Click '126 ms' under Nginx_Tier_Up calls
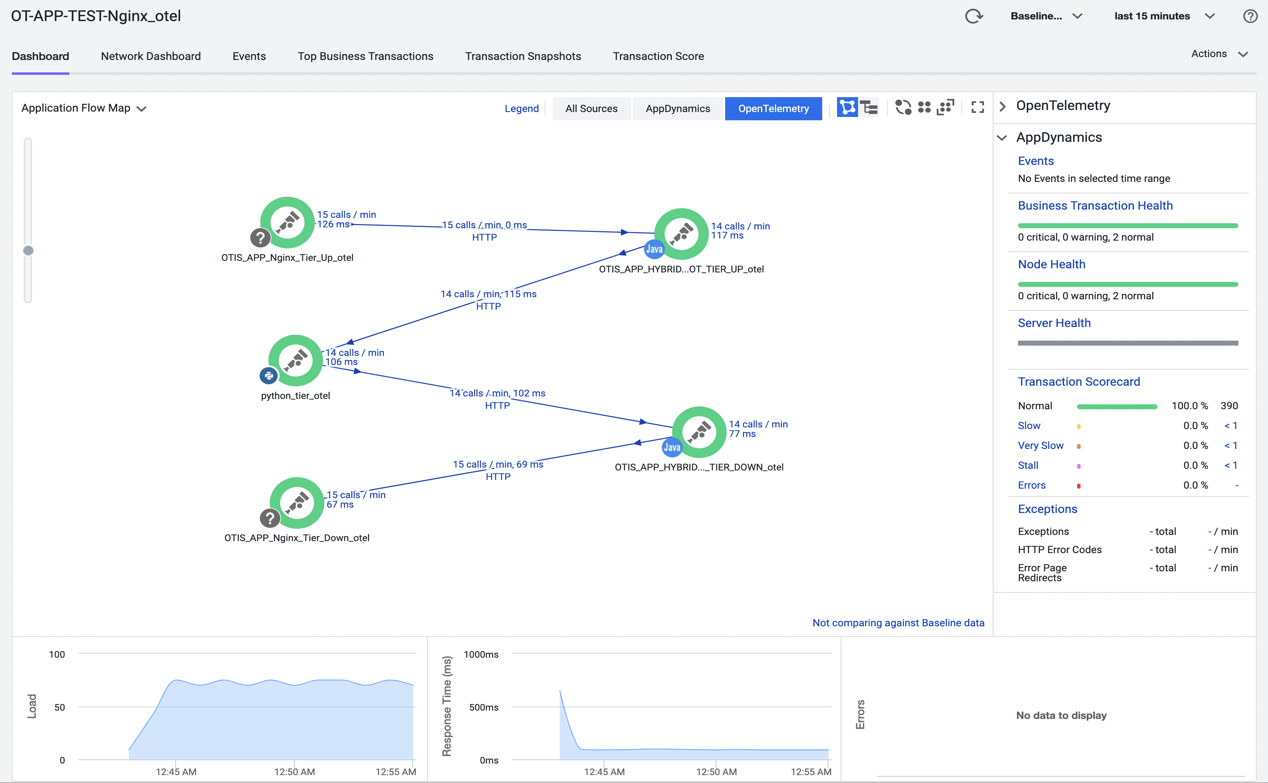Screen dimensions: 1268x783 [x=334, y=224]
